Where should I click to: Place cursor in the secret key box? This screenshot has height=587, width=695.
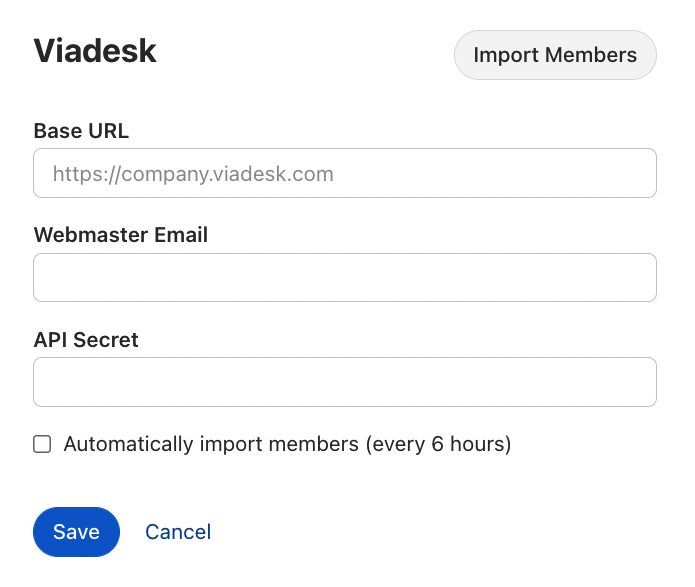(345, 382)
